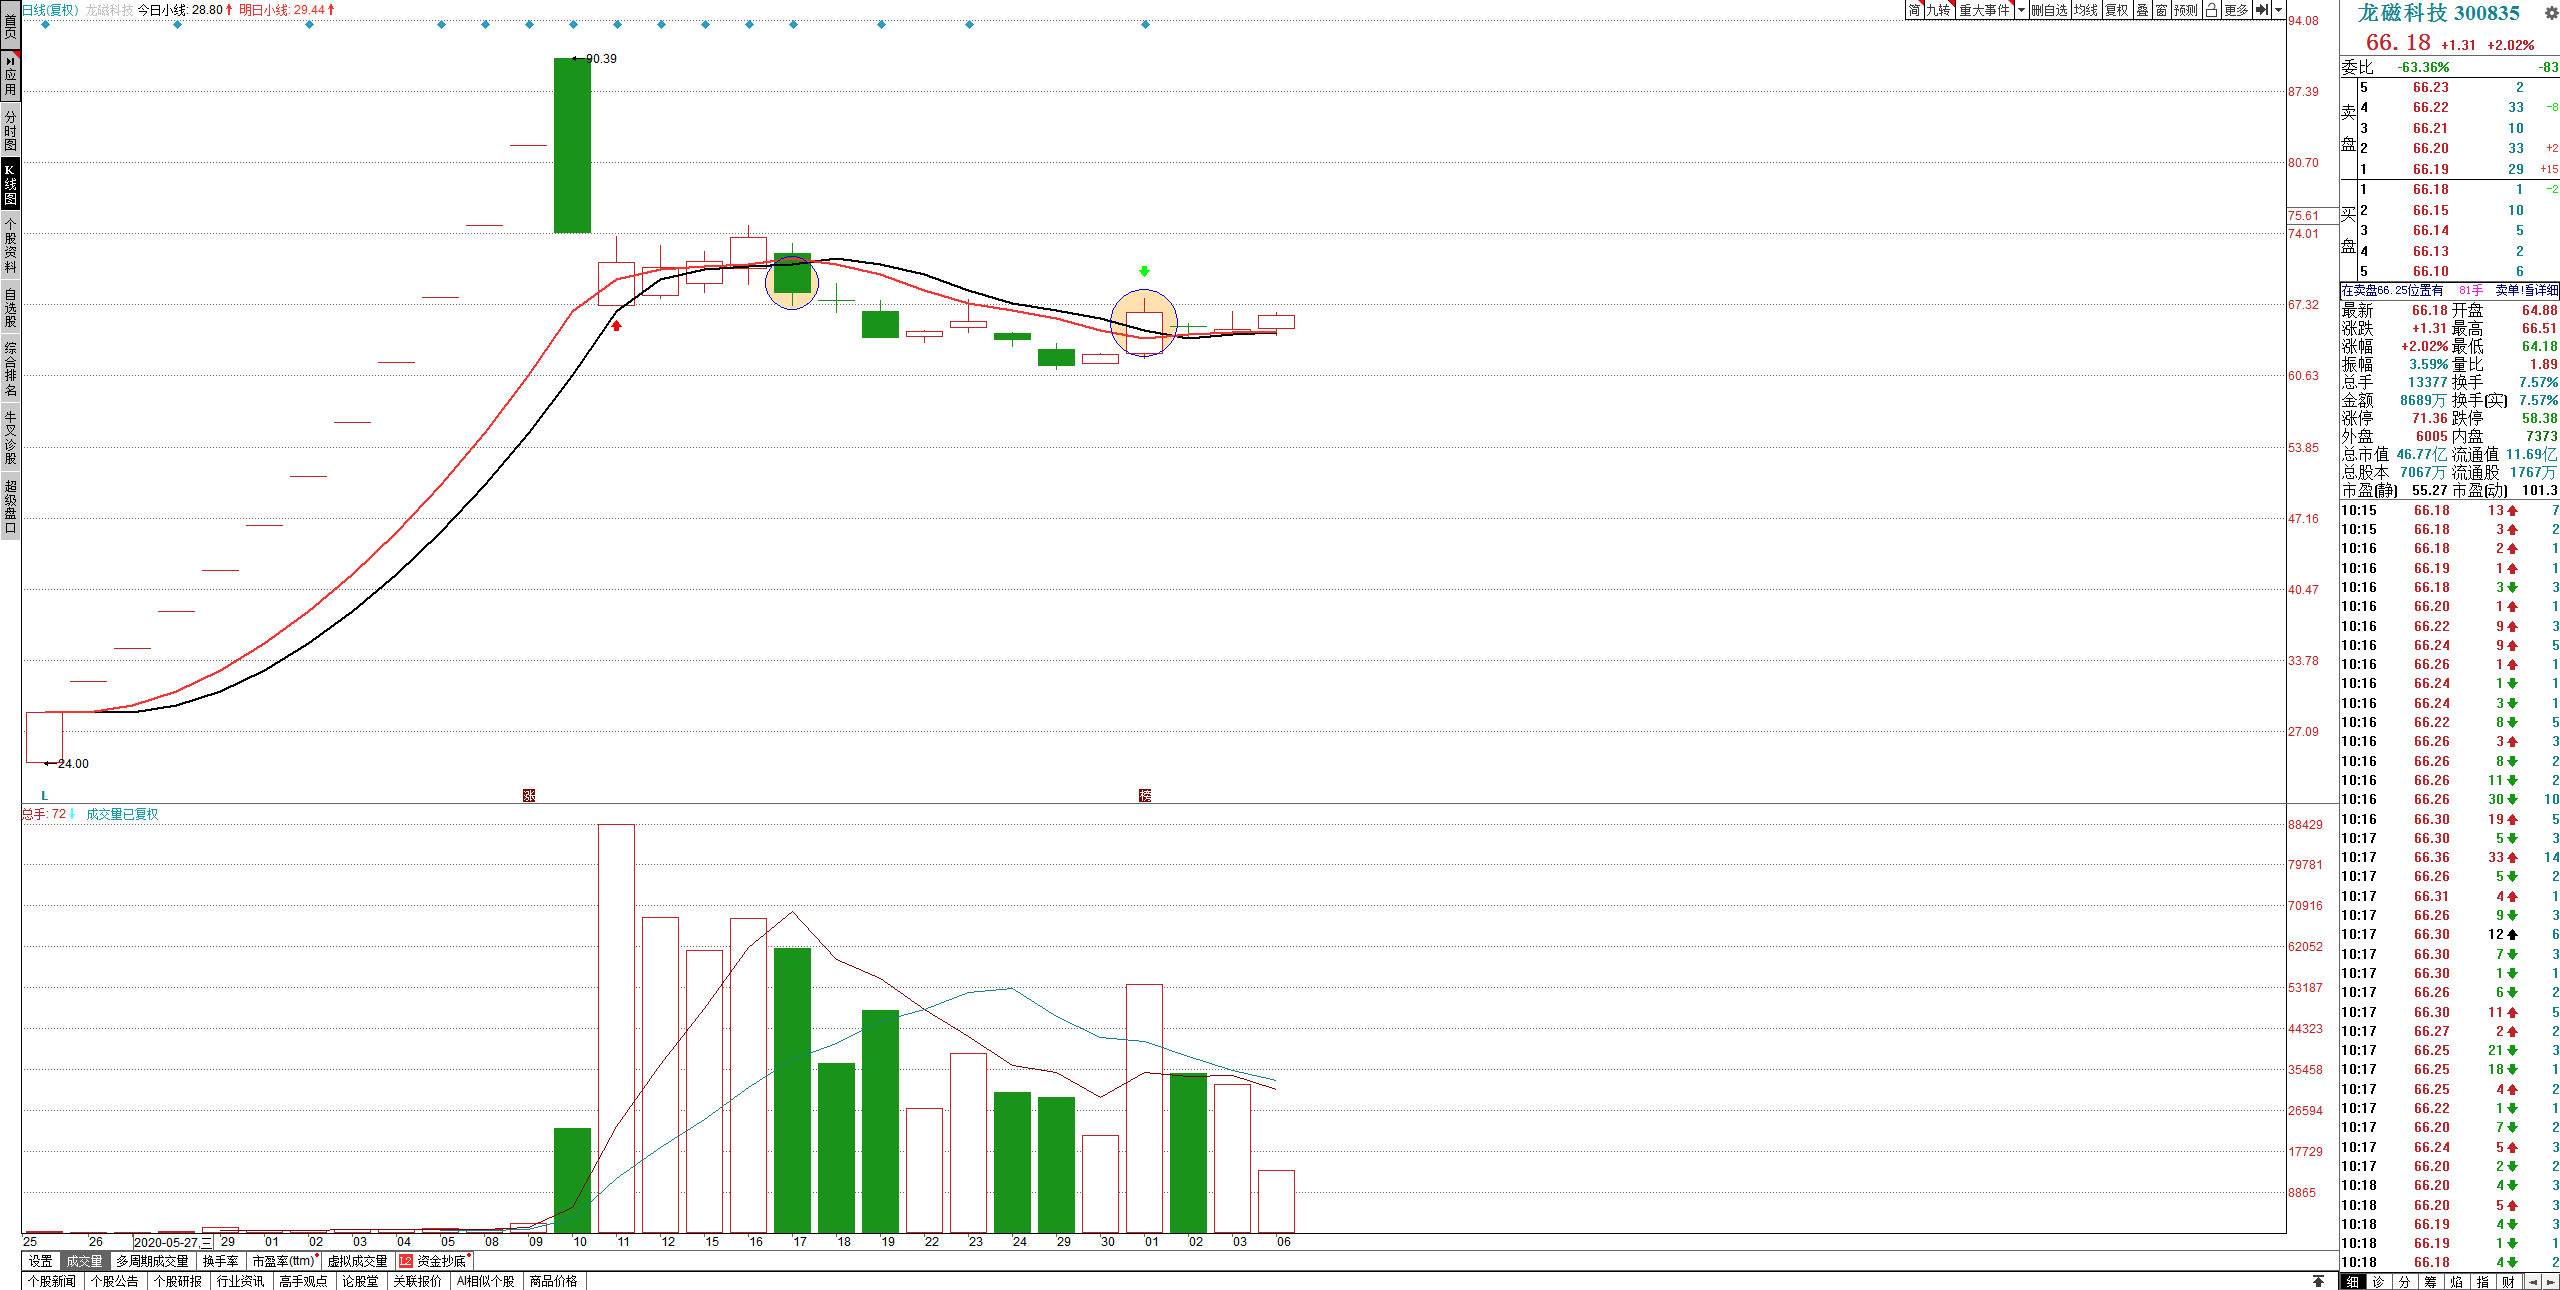Open 个股研报 bottom tab
This screenshot has height=1290, width=2560.
(178, 1281)
